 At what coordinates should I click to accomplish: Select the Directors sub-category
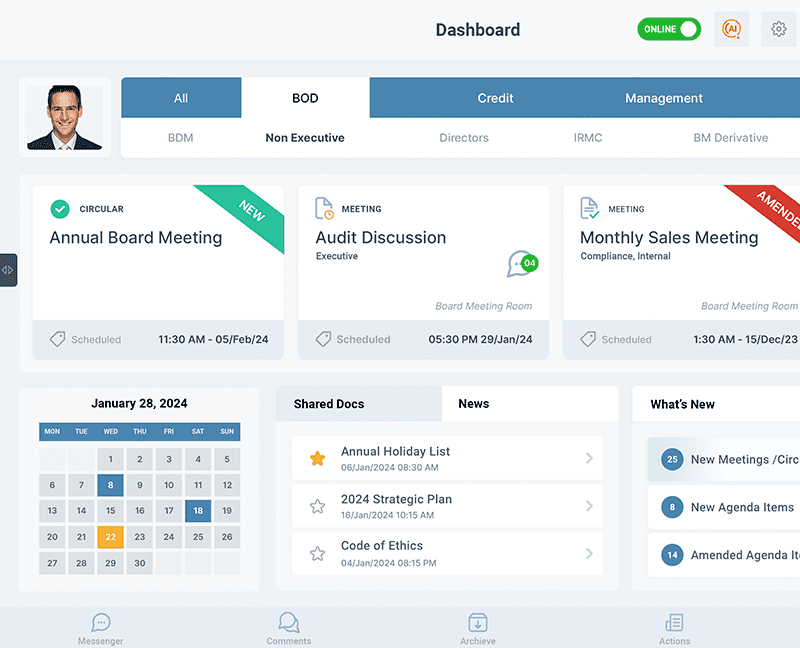(x=464, y=138)
